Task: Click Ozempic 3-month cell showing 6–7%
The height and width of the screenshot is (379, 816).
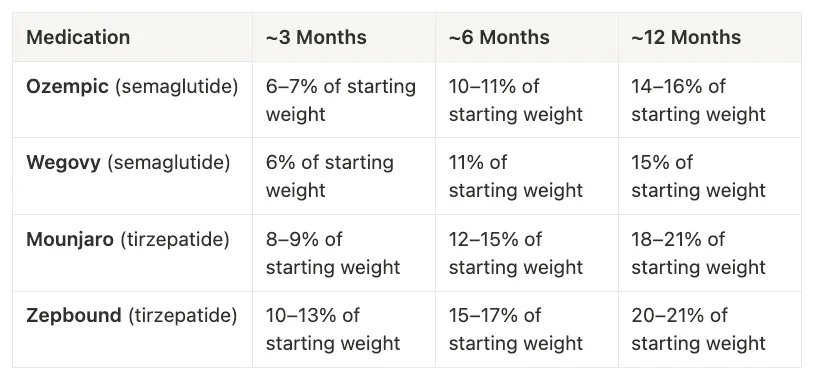Action: pyautogui.click(x=341, y=100)
